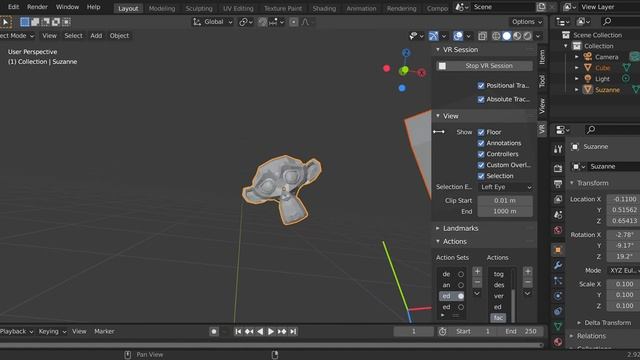Open the Object properties tab icon
Screen dimensions: 640x360
pyautogui.click(x=558, y=250)
